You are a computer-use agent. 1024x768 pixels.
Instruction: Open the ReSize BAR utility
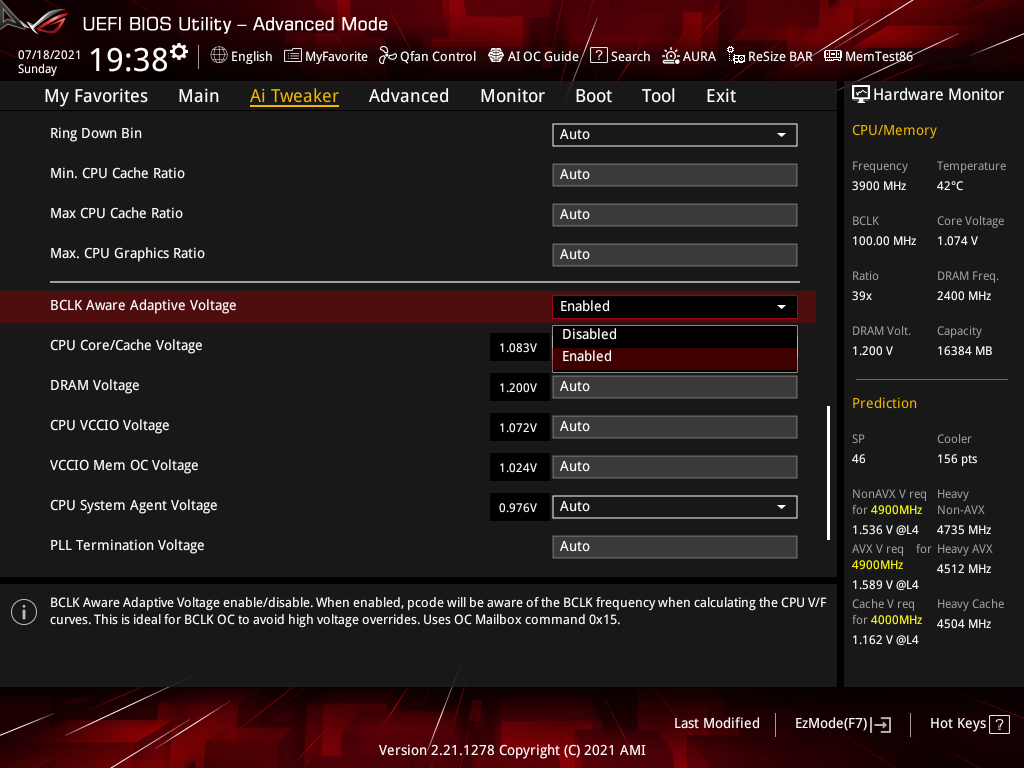tap(770, 56)
